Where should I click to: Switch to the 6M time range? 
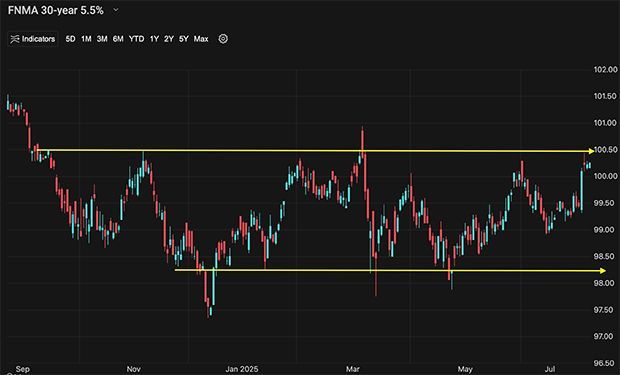(x=118, y=39)
